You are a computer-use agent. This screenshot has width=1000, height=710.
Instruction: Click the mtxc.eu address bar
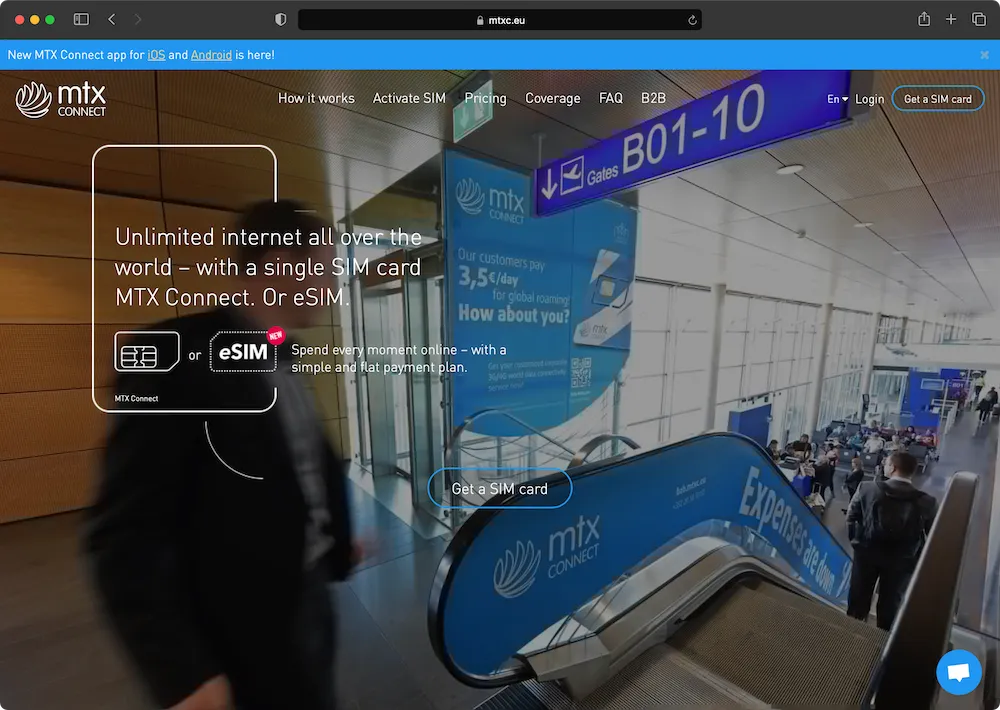click(x=500, y=20)
